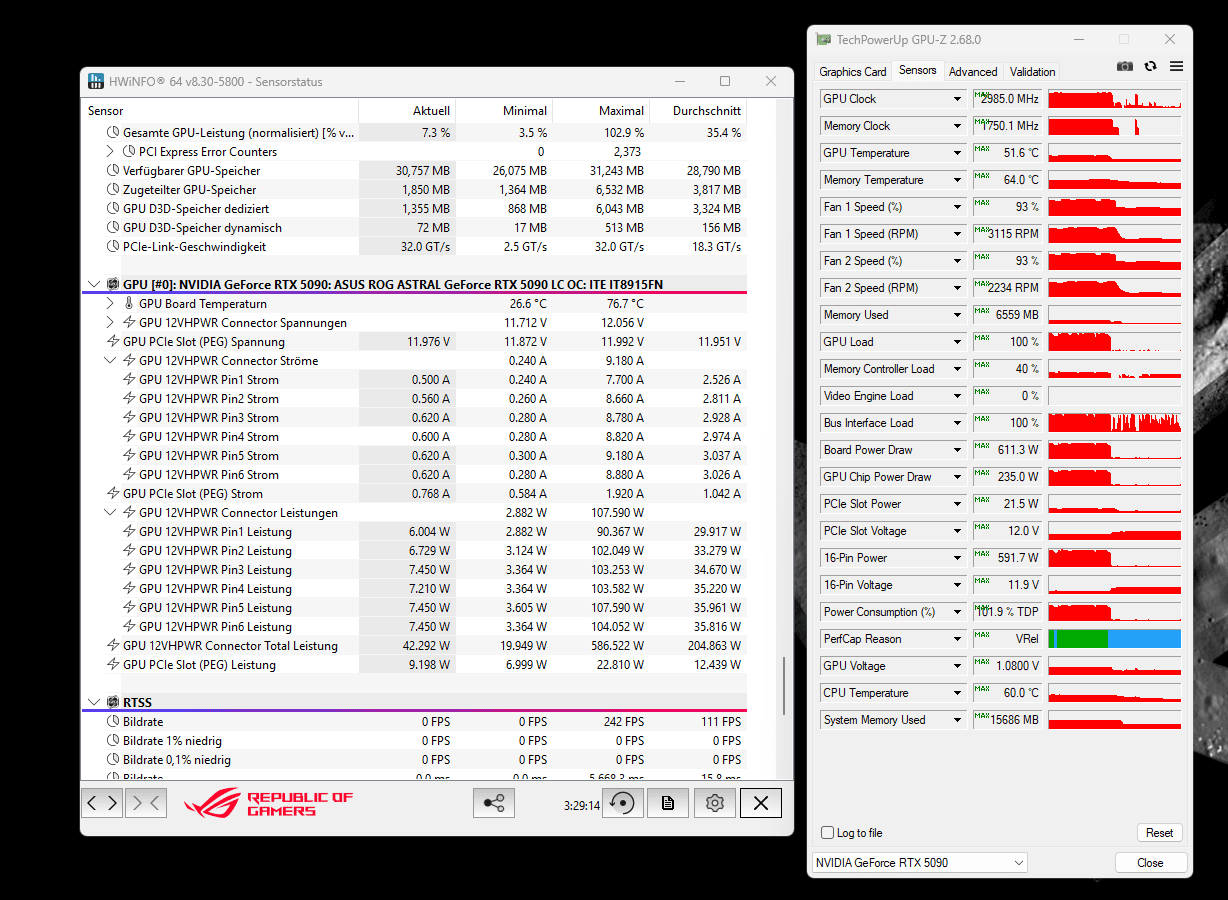This screenshot has height=900, width=1228.
Task: Click thermometer icon of GPU Board Temperaturn
Action: pos(129,304)
